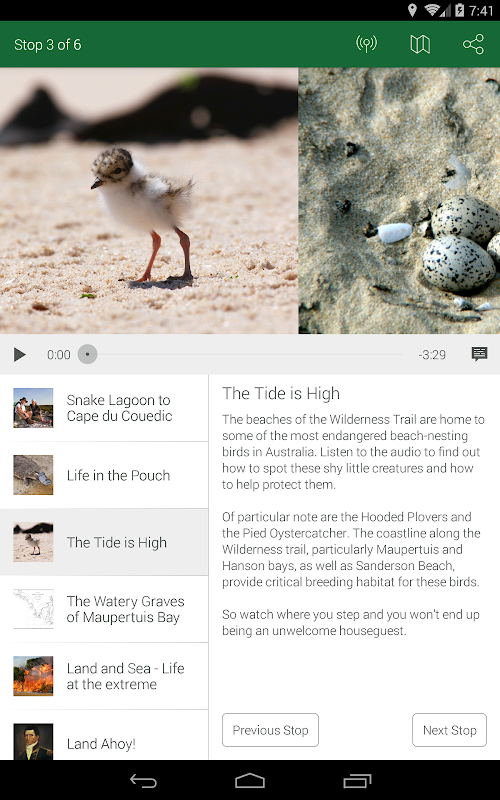Open the Android recent apps icon
Viewport: 500px width, 800px height.
pos(357,781)
